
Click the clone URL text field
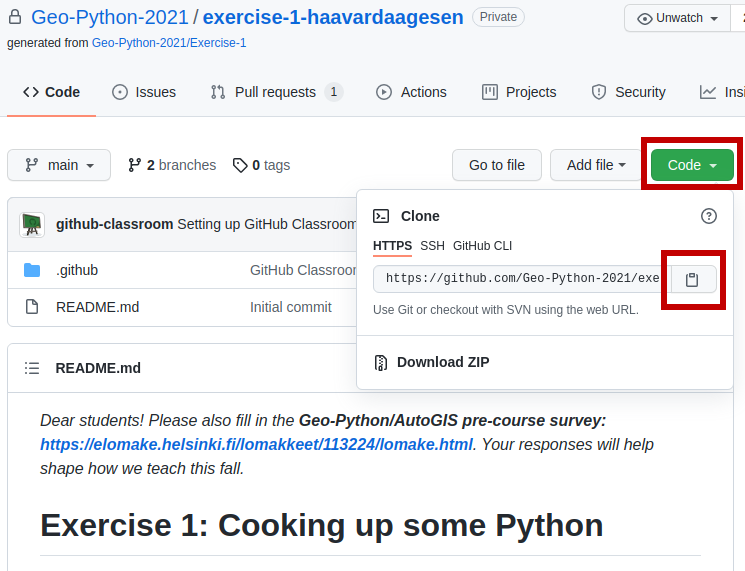pos(522,279)
